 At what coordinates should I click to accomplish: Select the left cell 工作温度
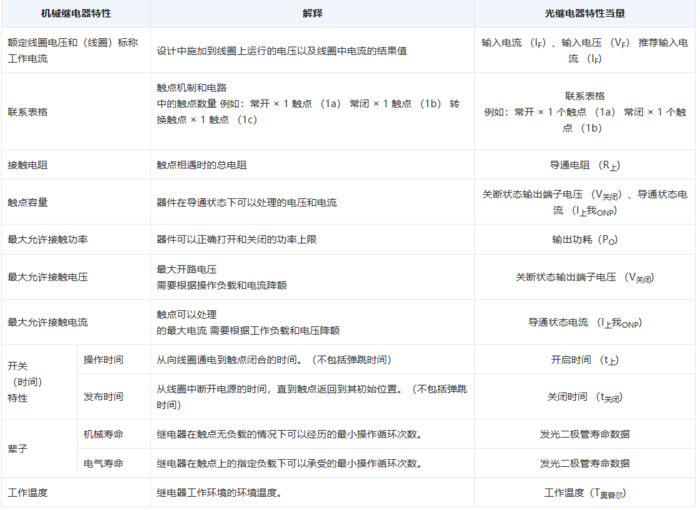76,493
